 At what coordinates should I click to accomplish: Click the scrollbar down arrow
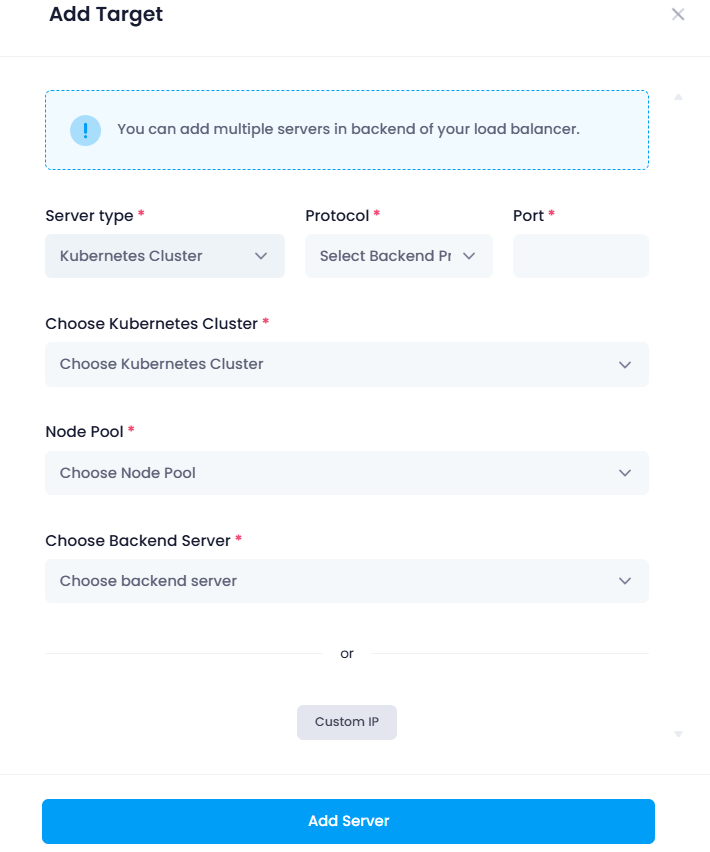click(x=678, y=734)
